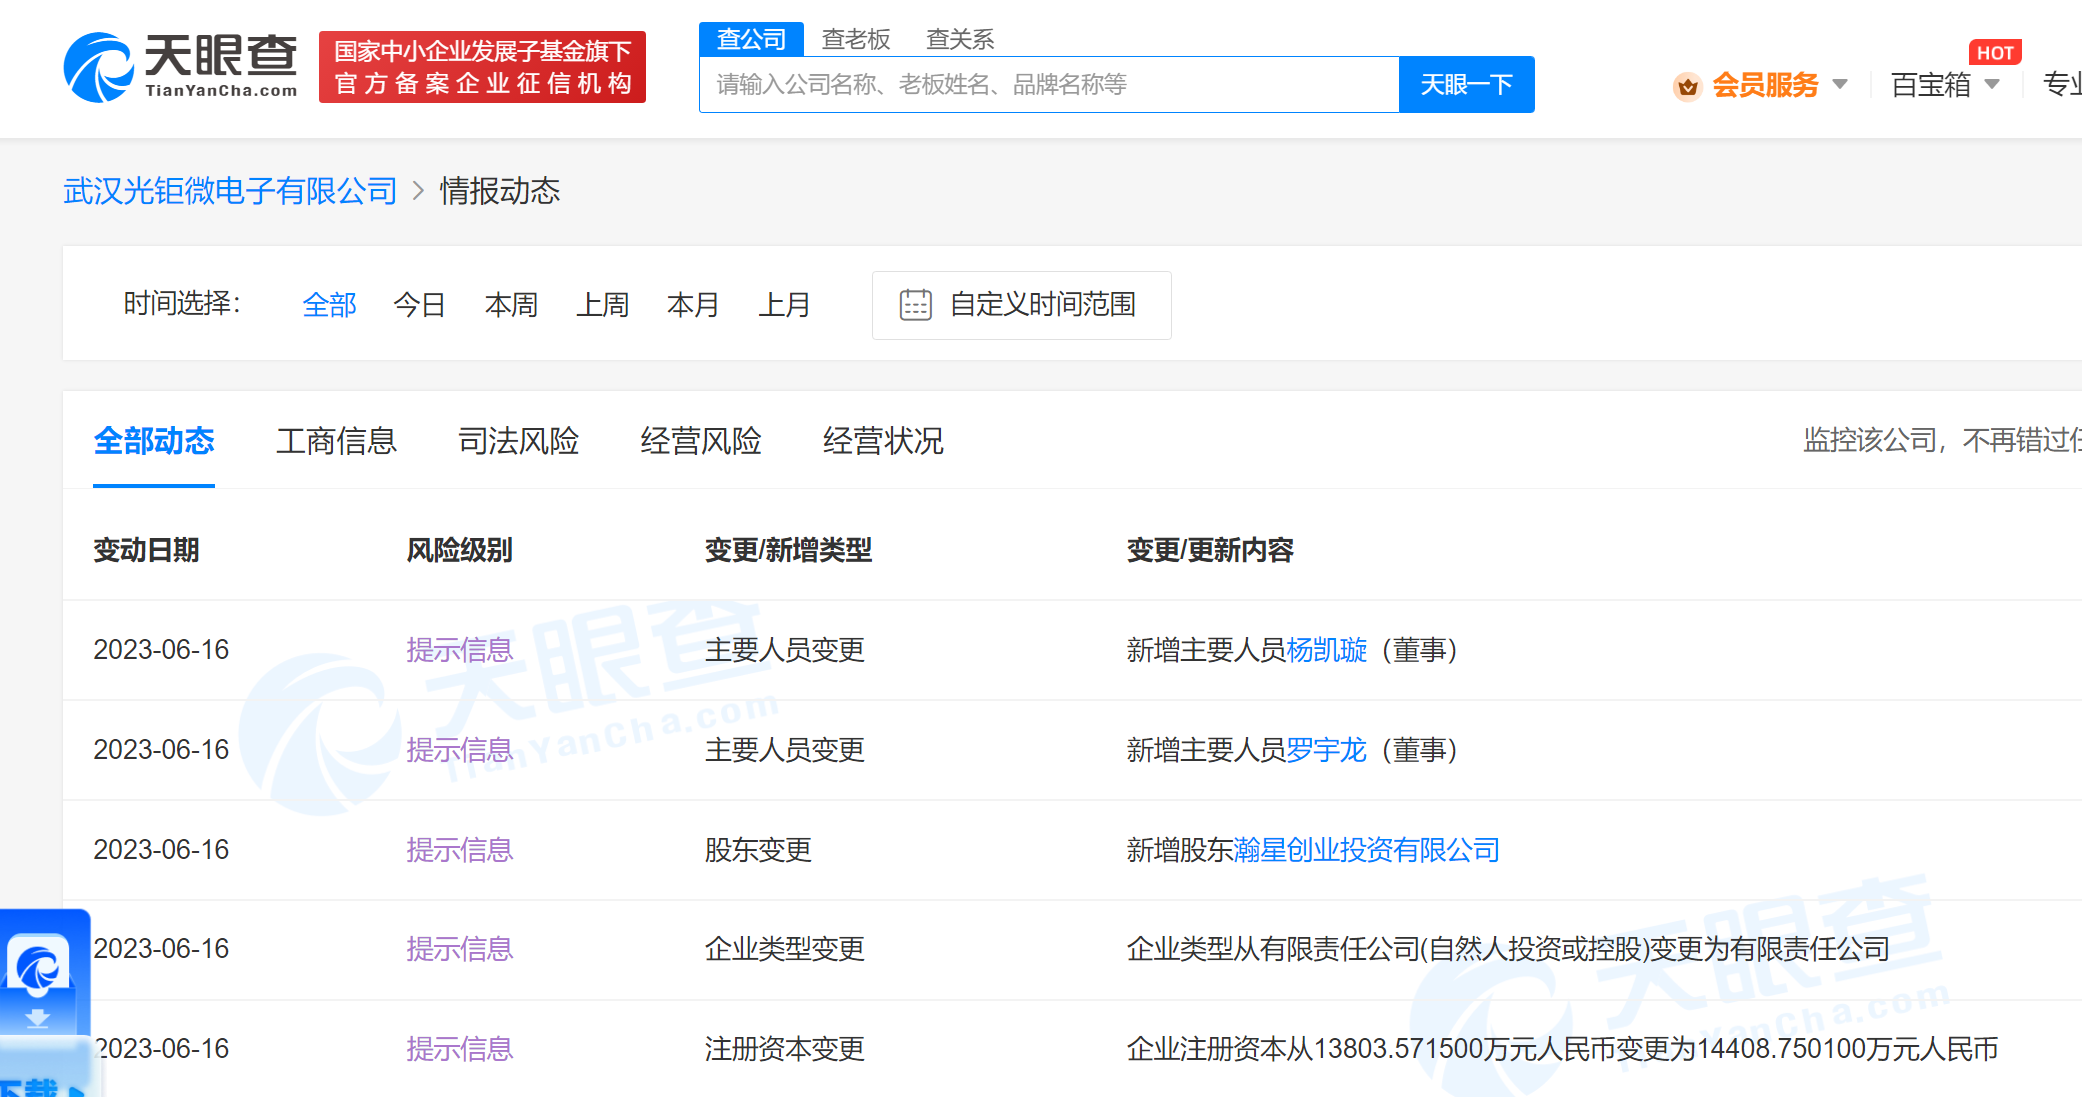This screenshot has width=2082, height=1097.
Task: Click the download arrow in floating widget
Action: point(38,1018)
